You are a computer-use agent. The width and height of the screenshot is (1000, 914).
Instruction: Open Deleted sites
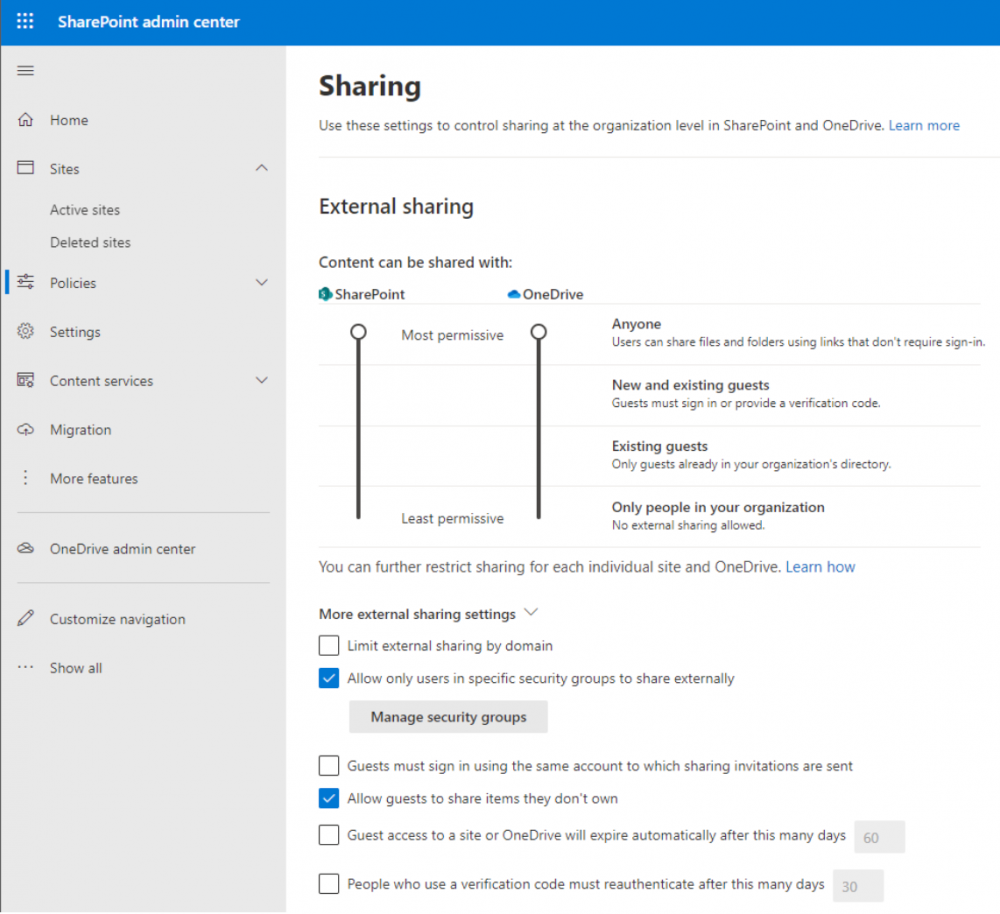pos(90,242)
